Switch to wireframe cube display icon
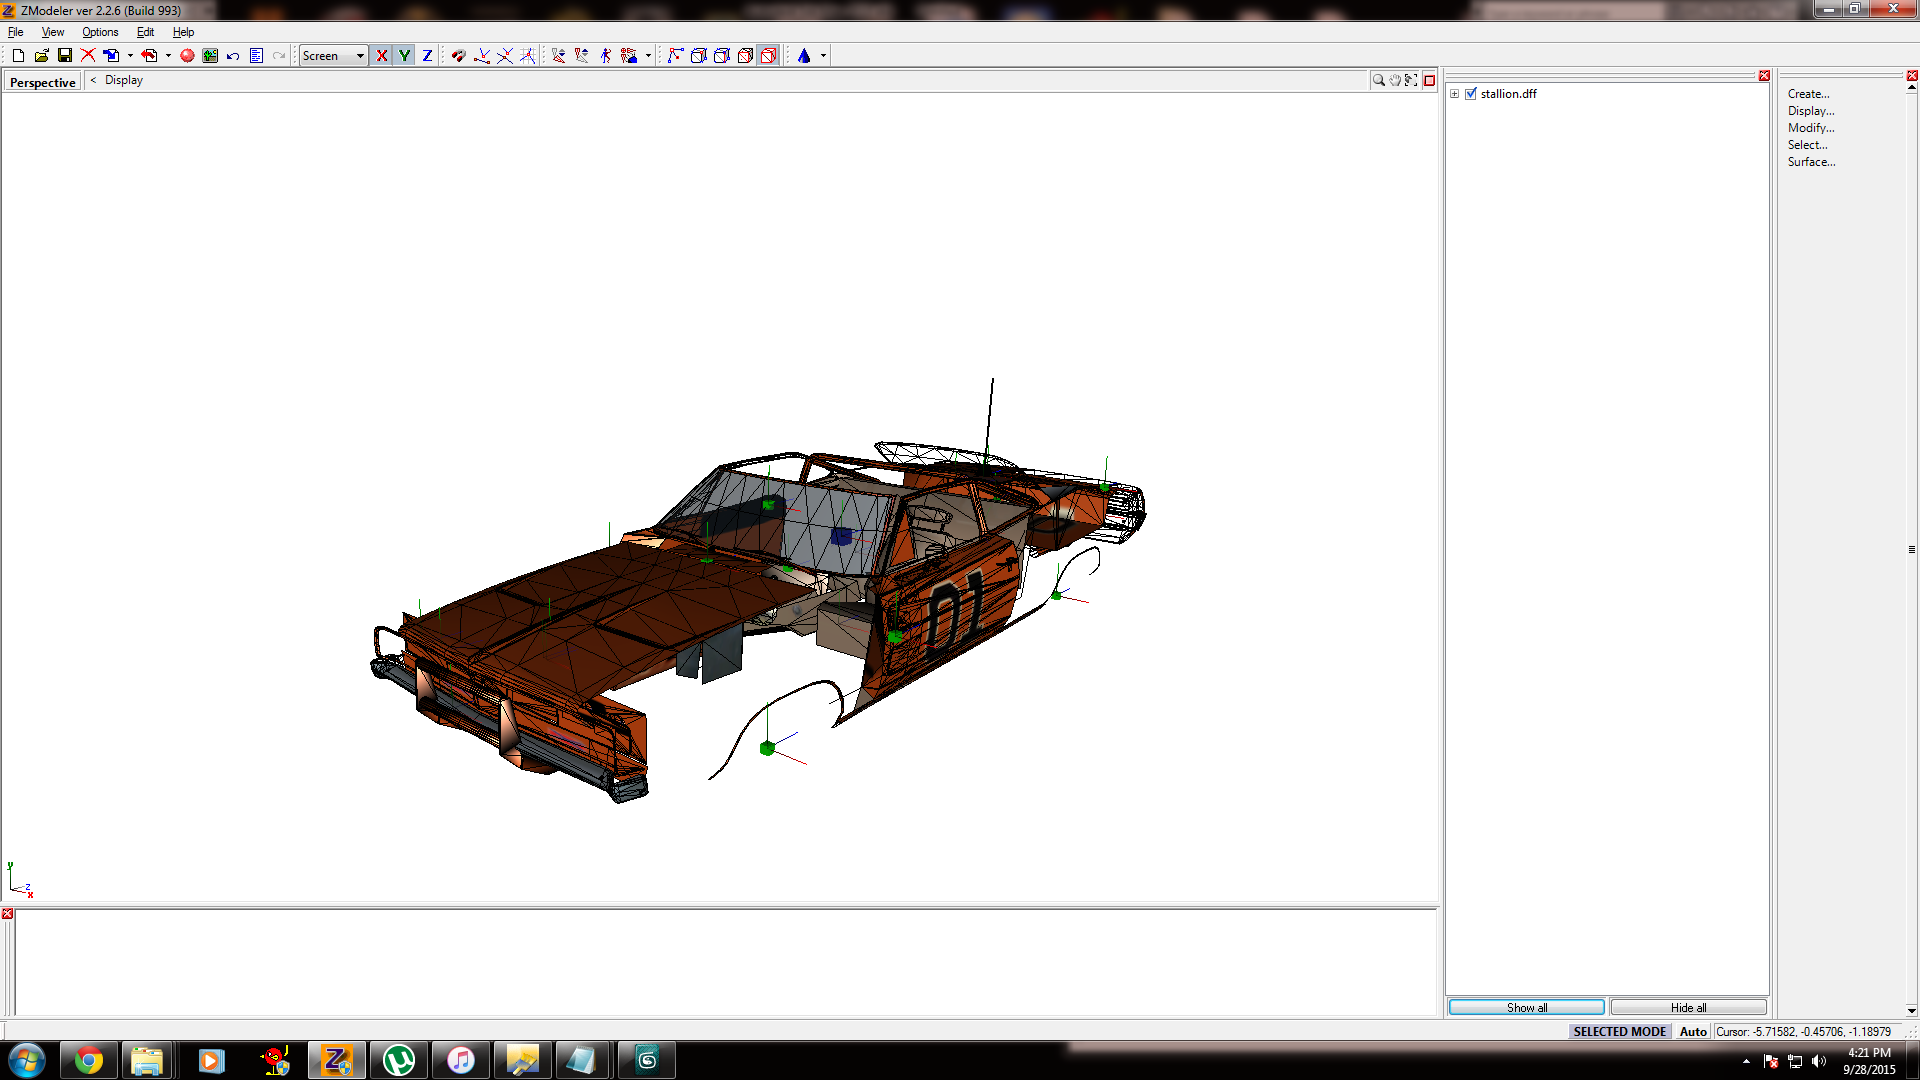The height and width of the screenshot is (1080, 1920). pos(699,56)
